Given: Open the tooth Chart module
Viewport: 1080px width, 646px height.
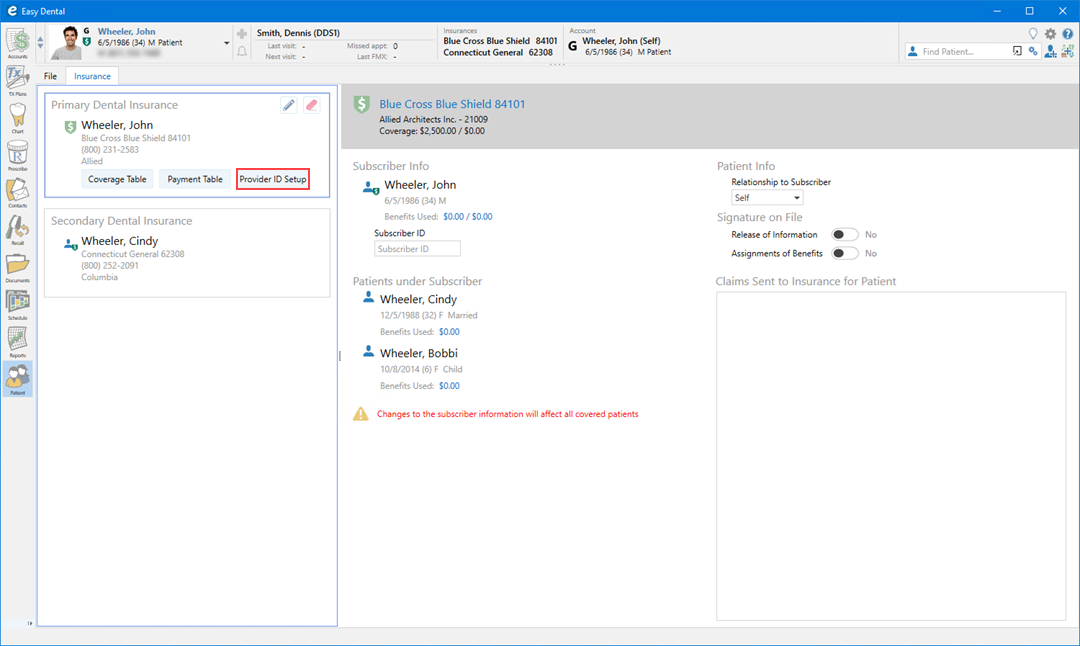Looking at the screenshot, I should click(x=17, y=117).
